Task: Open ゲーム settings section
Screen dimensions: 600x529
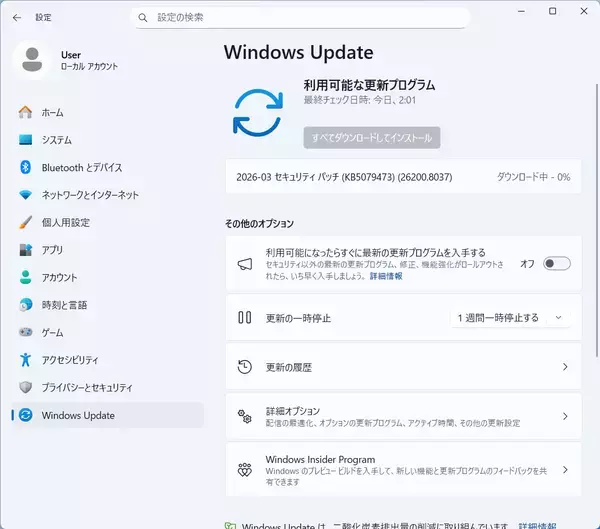Action: 108,332
